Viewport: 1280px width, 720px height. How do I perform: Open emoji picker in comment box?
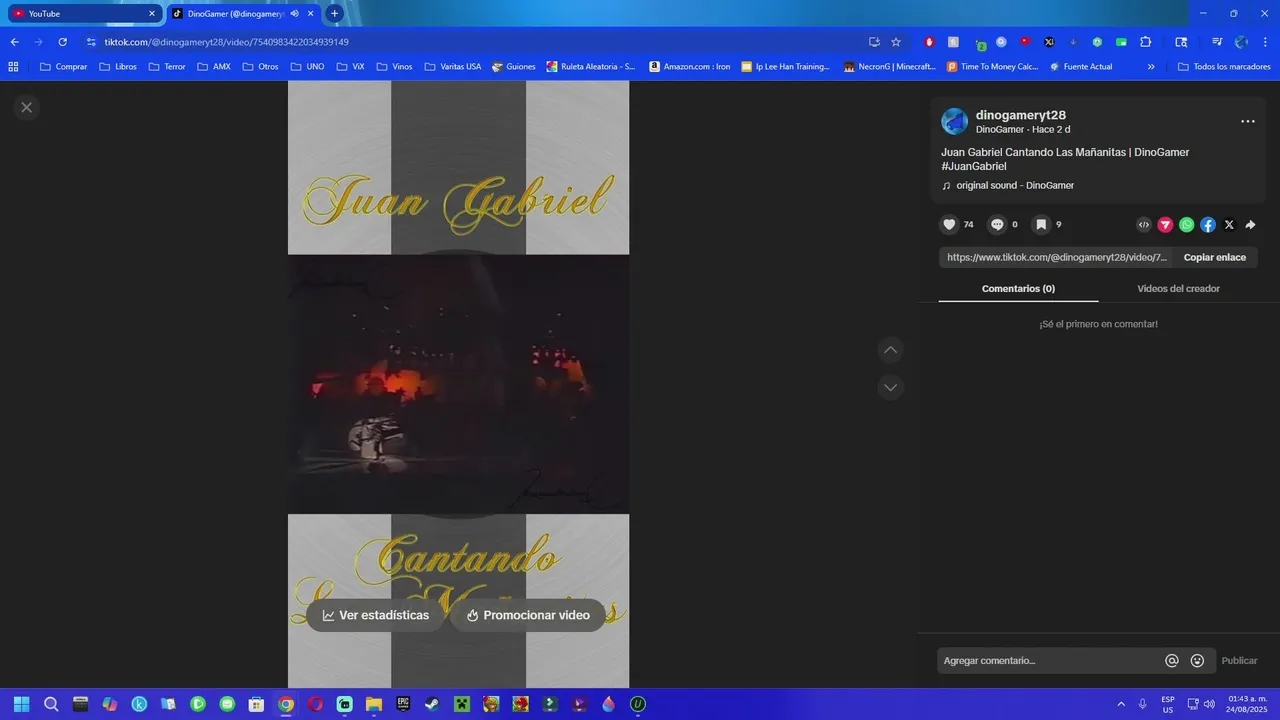[1197, 660]
